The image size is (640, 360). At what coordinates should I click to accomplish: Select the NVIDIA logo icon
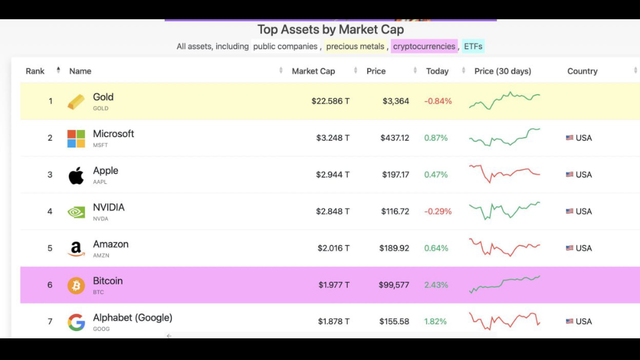[76, 212]
